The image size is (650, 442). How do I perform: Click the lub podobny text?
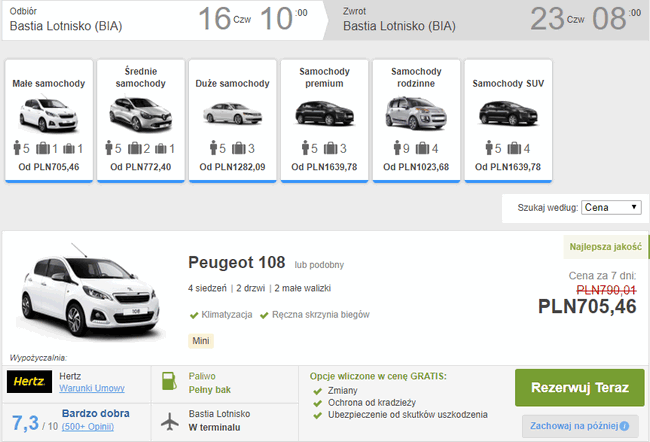pos(319,265)
